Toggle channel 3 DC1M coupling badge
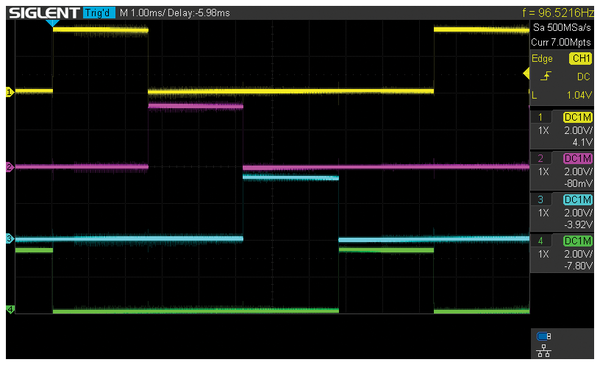Screen dimensions: 600x365 (x=577, y=199)
